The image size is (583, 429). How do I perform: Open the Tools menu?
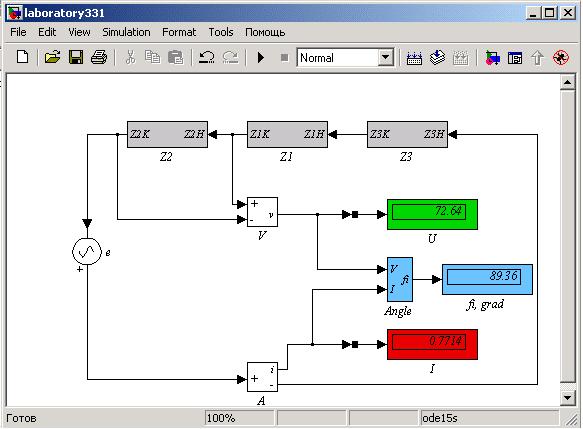221,32
